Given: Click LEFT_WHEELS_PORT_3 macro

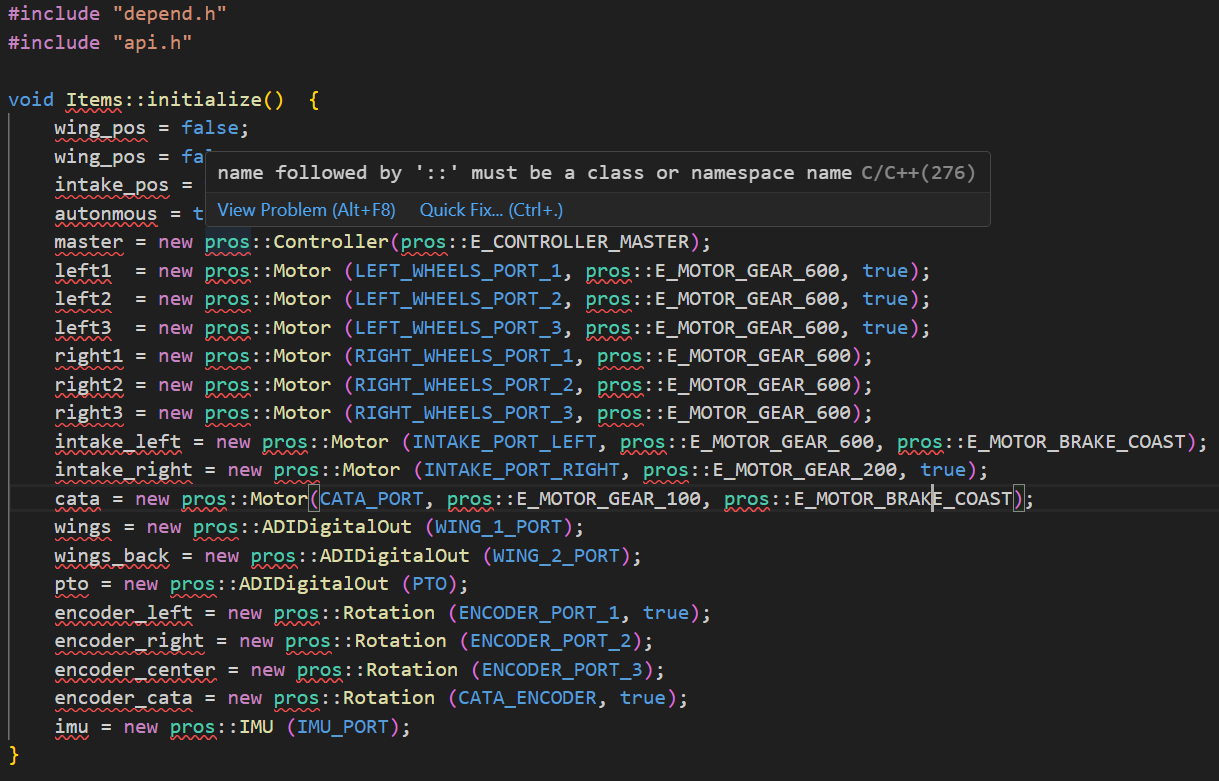Looking at the screenshot, I should click(x=459, y=328).
